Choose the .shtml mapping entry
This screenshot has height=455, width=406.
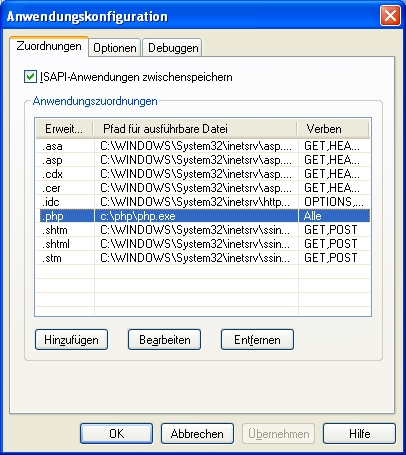[x=203, y=244]
